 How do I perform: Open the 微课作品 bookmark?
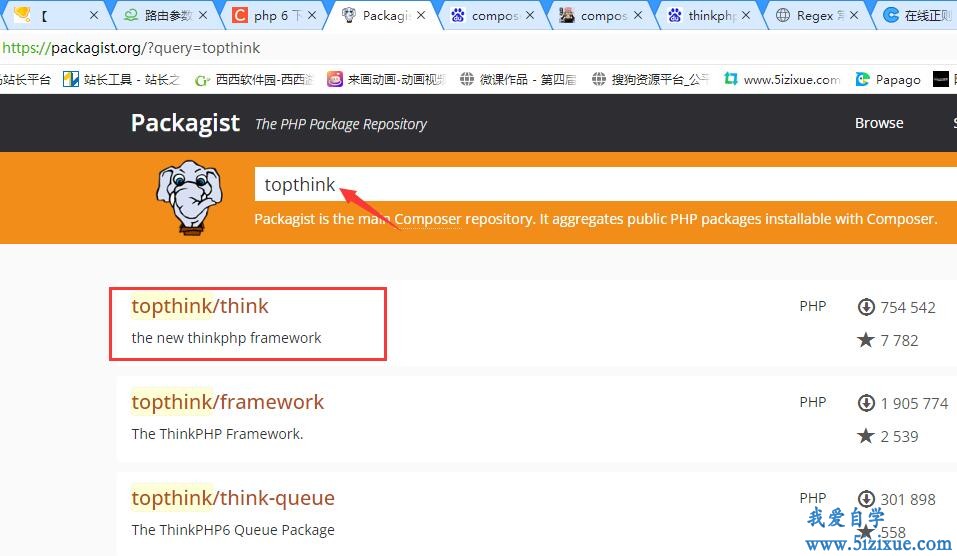click(518, 79)
